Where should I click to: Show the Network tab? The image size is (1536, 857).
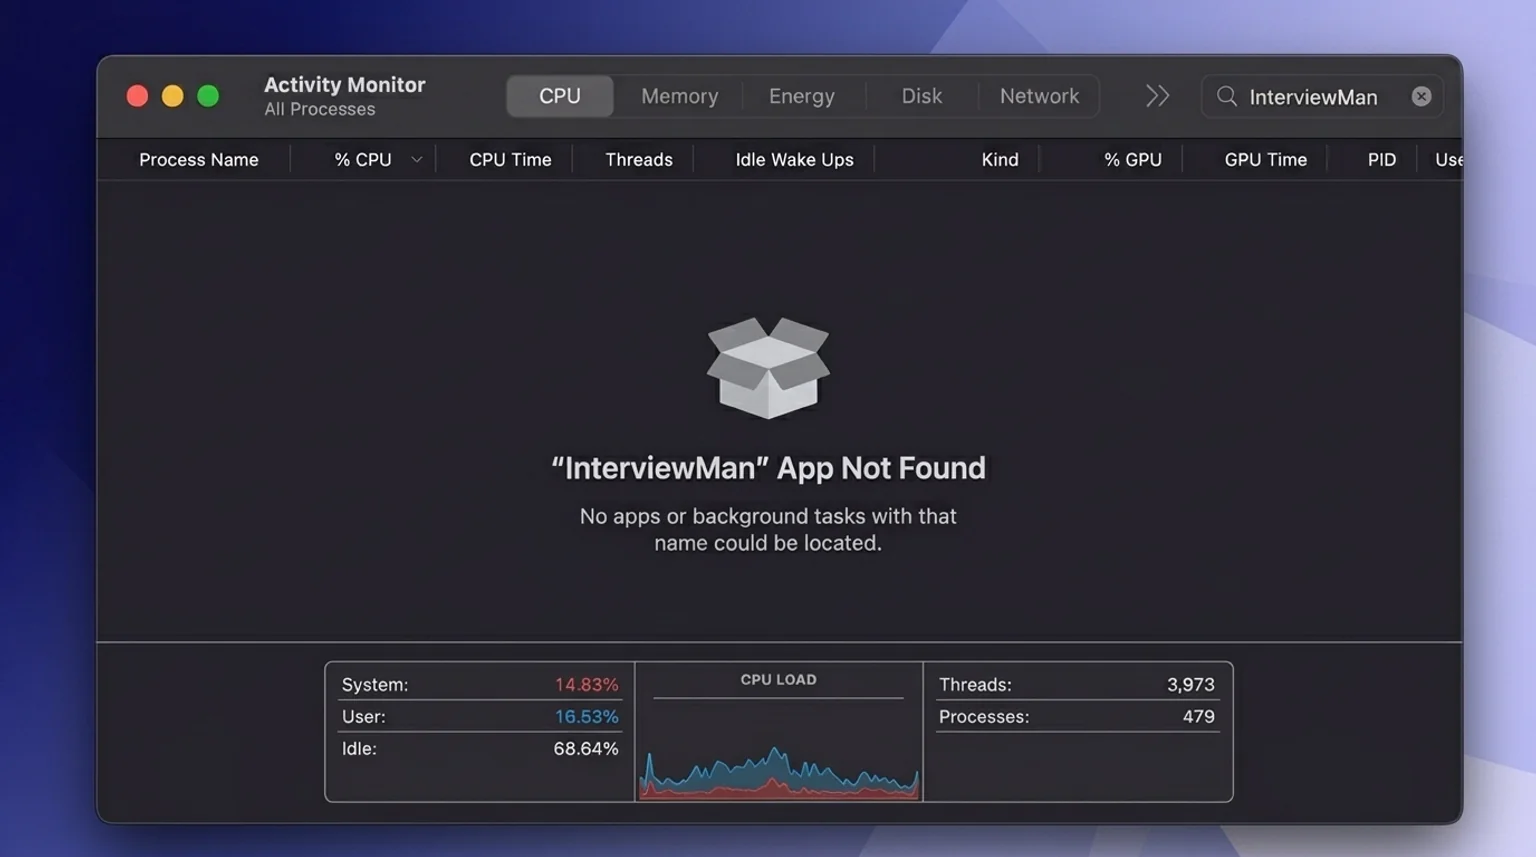[1040, 96]
